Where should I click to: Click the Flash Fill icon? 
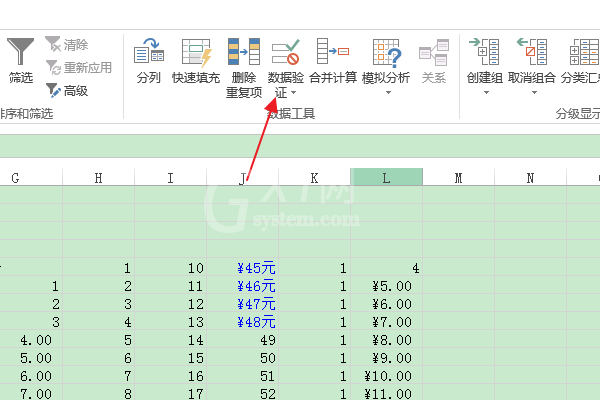click(x=196, y=52)
